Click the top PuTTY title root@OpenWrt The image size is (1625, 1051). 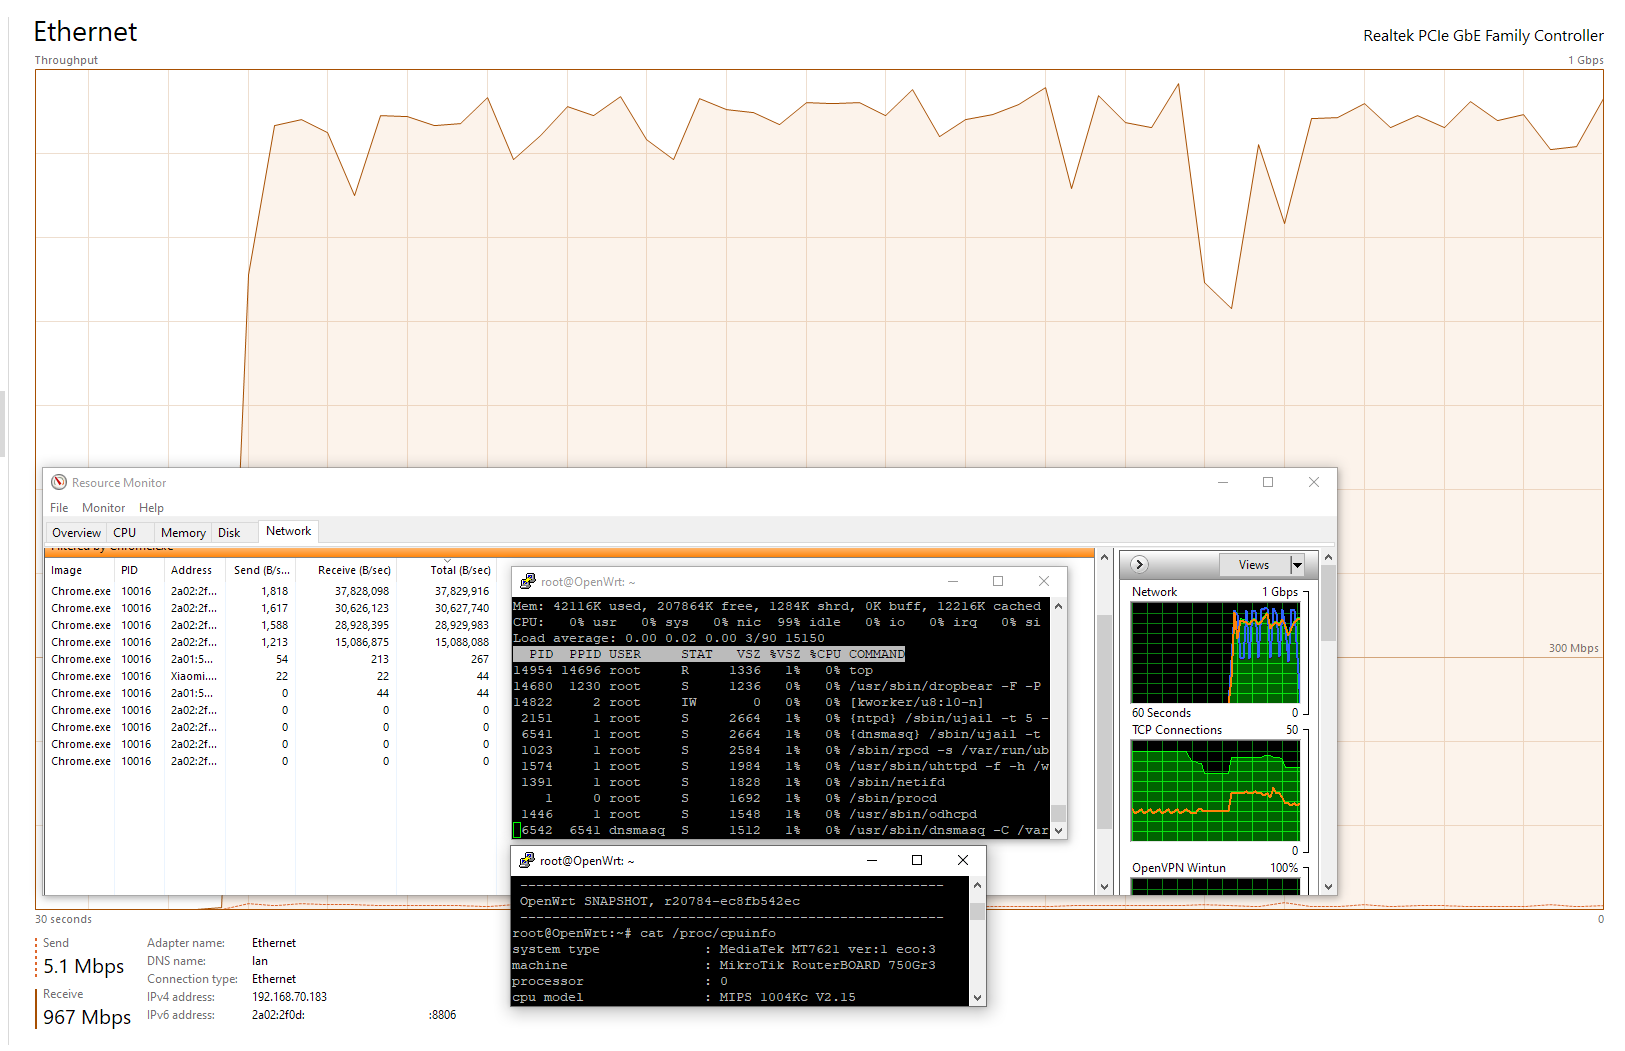click(x=587, y=581)
